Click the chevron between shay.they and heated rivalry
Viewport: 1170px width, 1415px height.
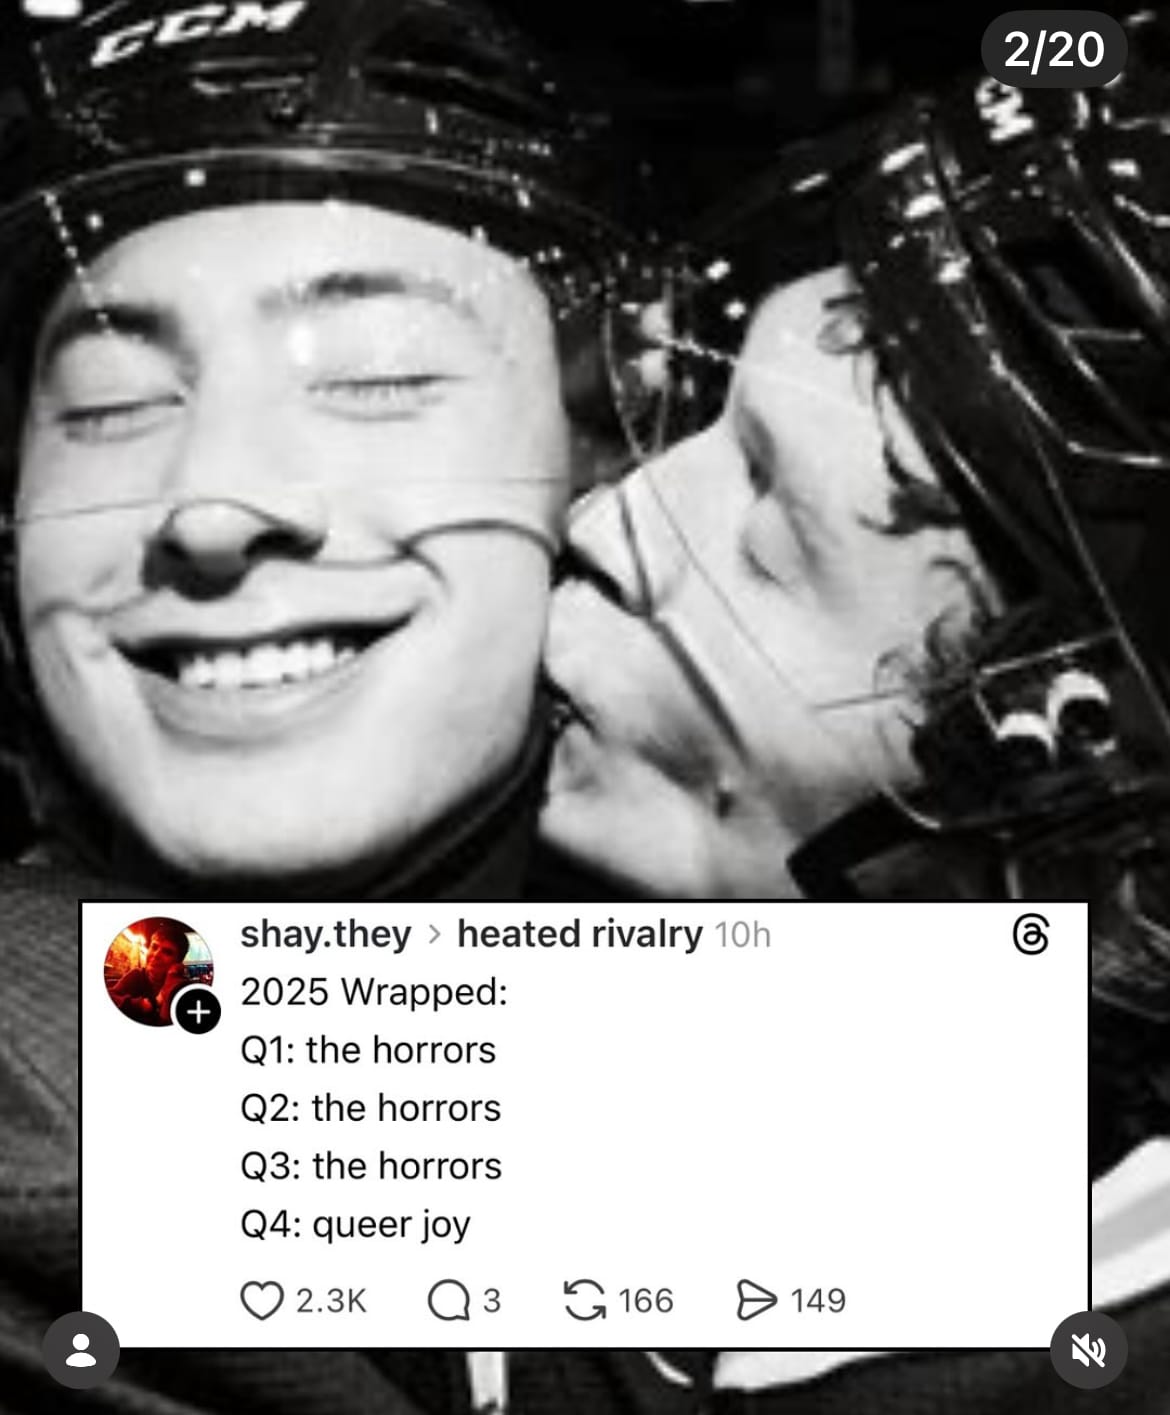coord(434,935)
